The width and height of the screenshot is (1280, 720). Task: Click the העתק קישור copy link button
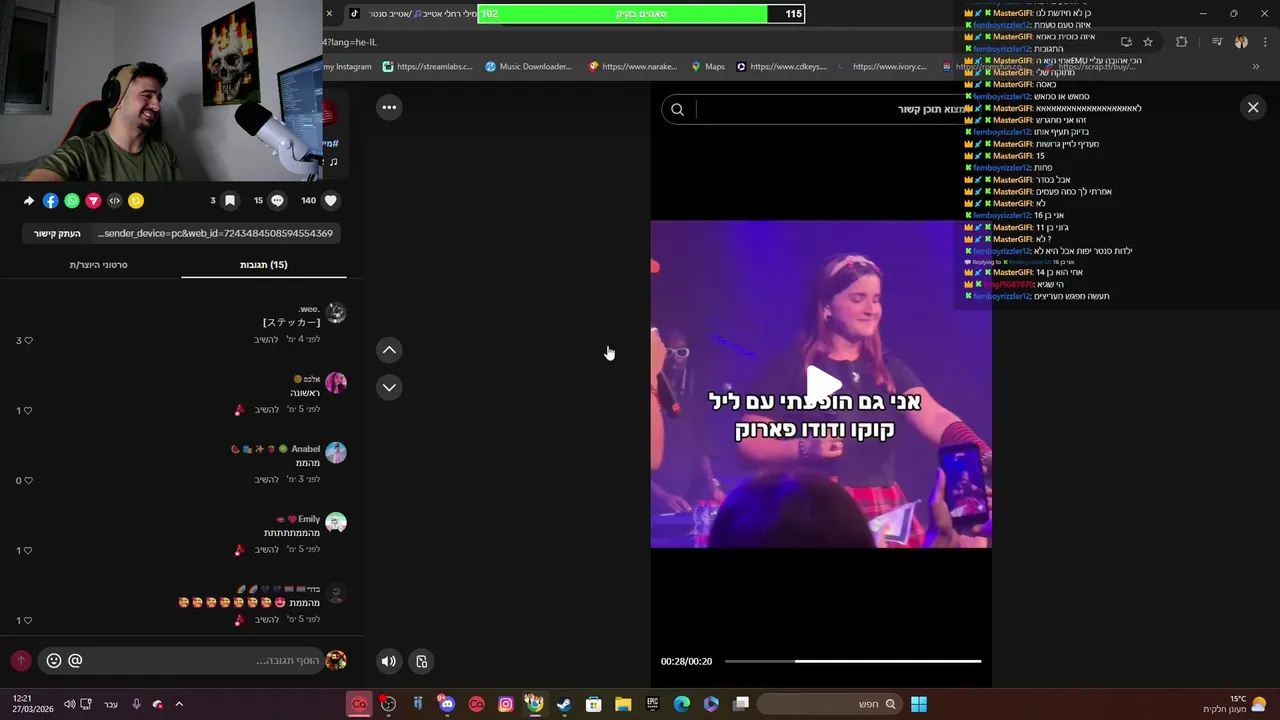click(57, 233)
